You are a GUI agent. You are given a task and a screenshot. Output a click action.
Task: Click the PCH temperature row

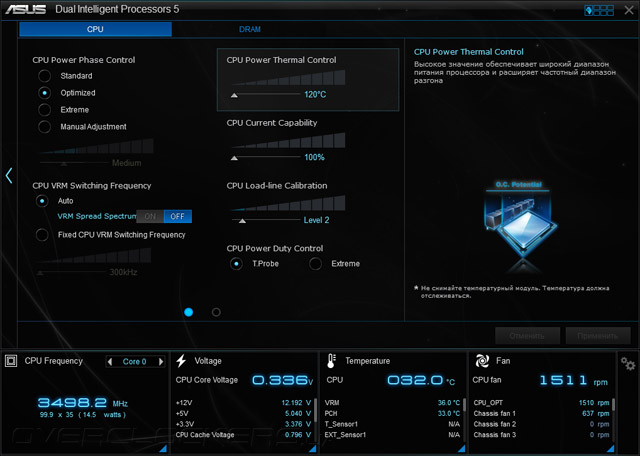pyautogui.click(x=392, y=414)
